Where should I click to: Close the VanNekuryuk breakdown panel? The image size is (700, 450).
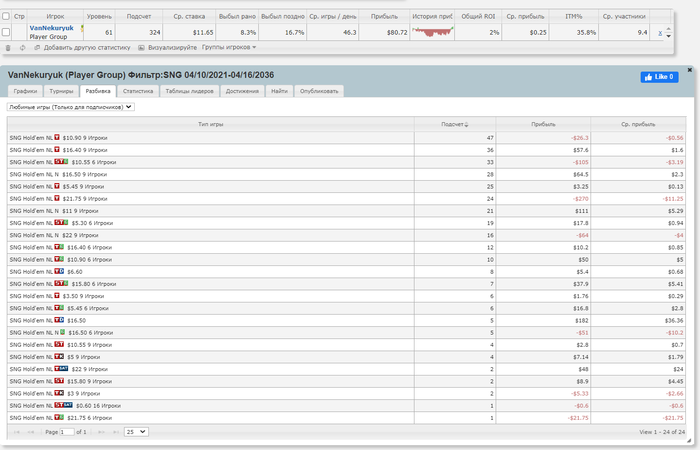pos(689,70)
